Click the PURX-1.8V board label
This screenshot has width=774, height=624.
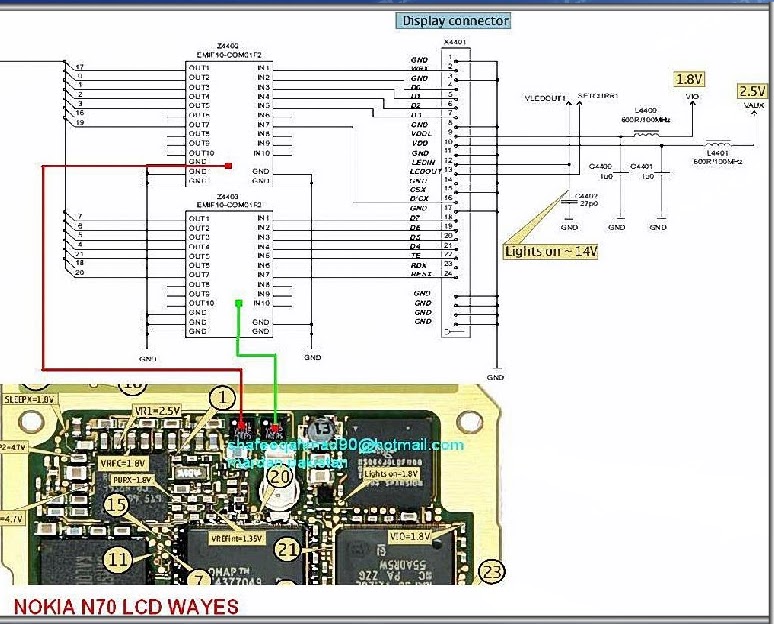[x=131, y=480]
